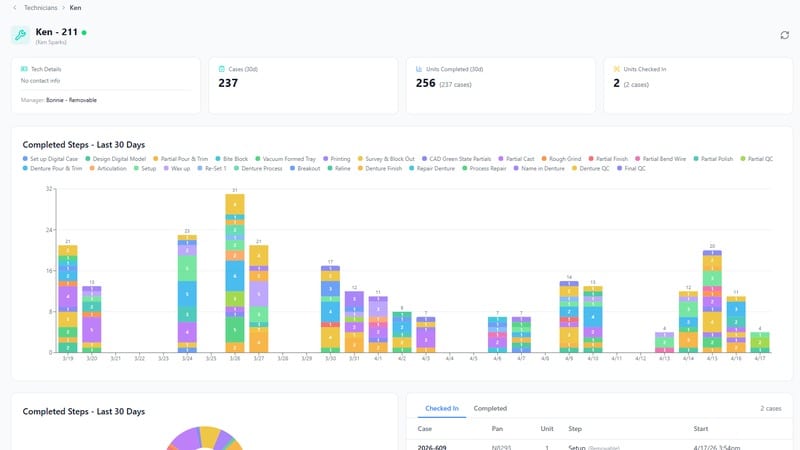Toggle Rough Grind legend entry
Image resolution: width=800 pixels, height=450 pixels.
coord(561,159)
